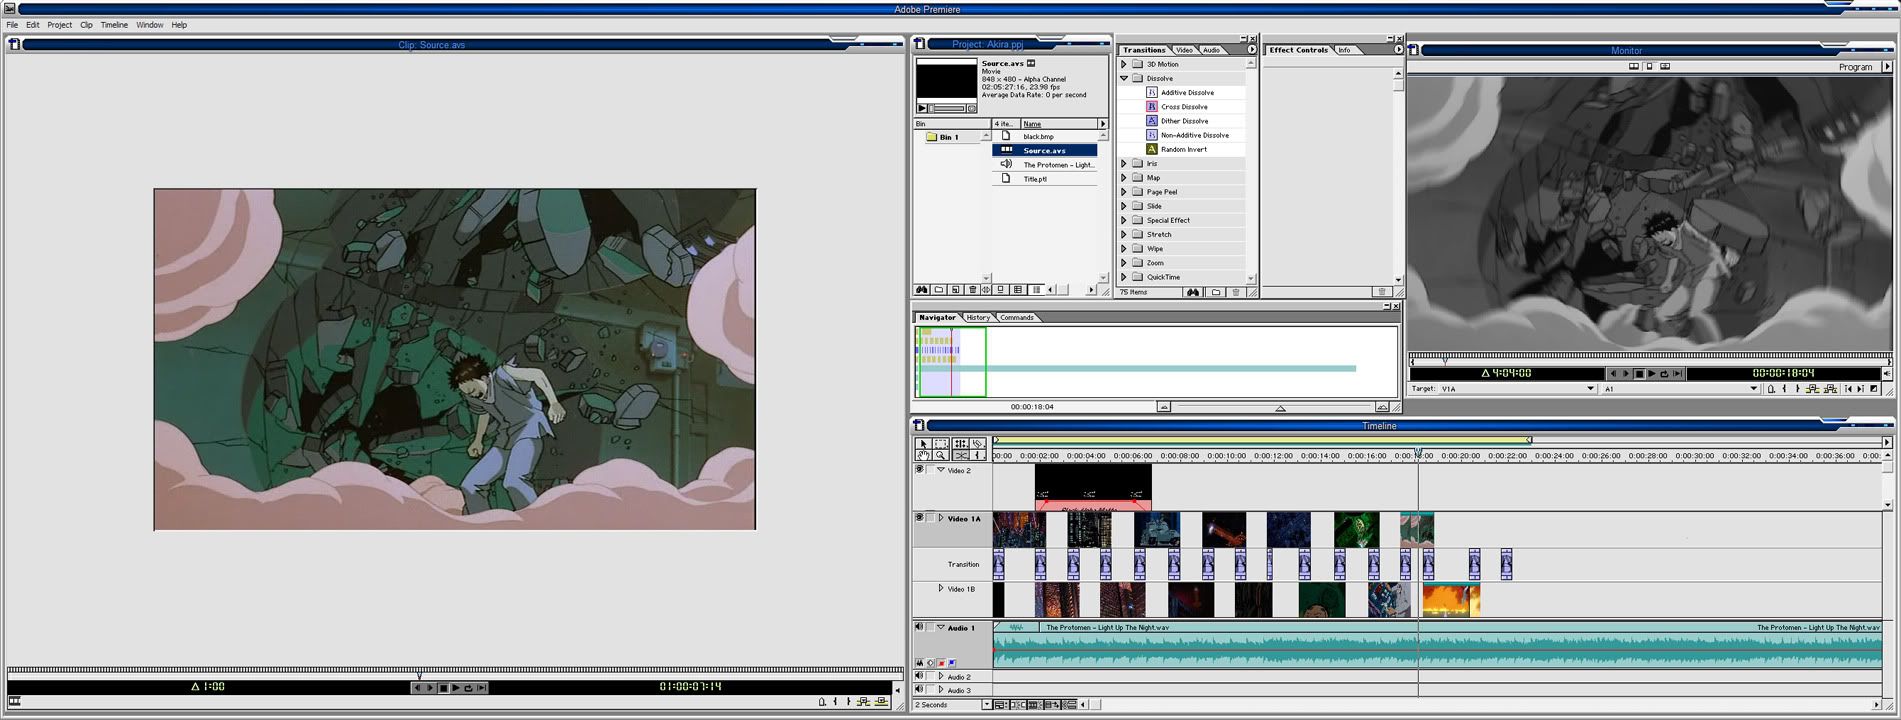Open the Clip menu
1901x720 pixels.
click(x=86, y=25)
